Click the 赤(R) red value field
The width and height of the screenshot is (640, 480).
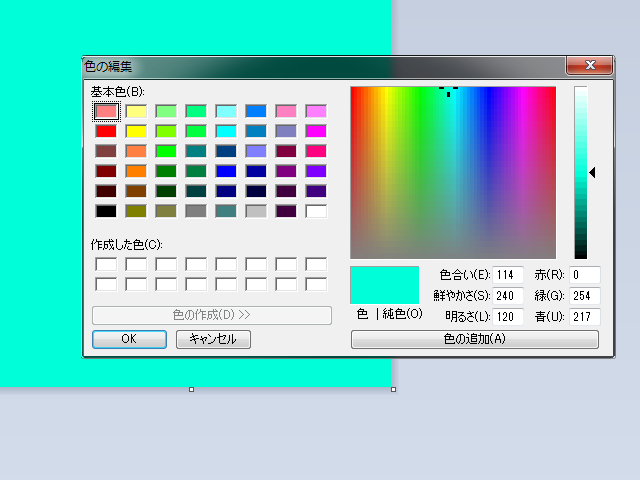coord(585,275)
